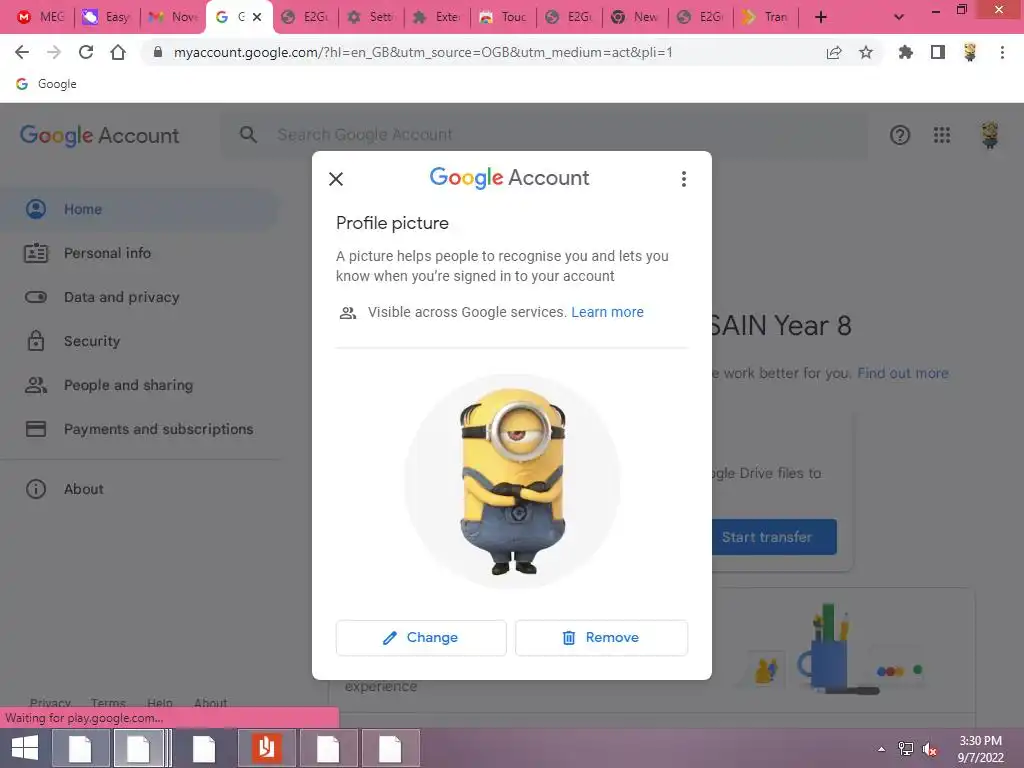Open the tab search dropdown chevron
This screenshot has height=768, width=1024.
[899, 17]
